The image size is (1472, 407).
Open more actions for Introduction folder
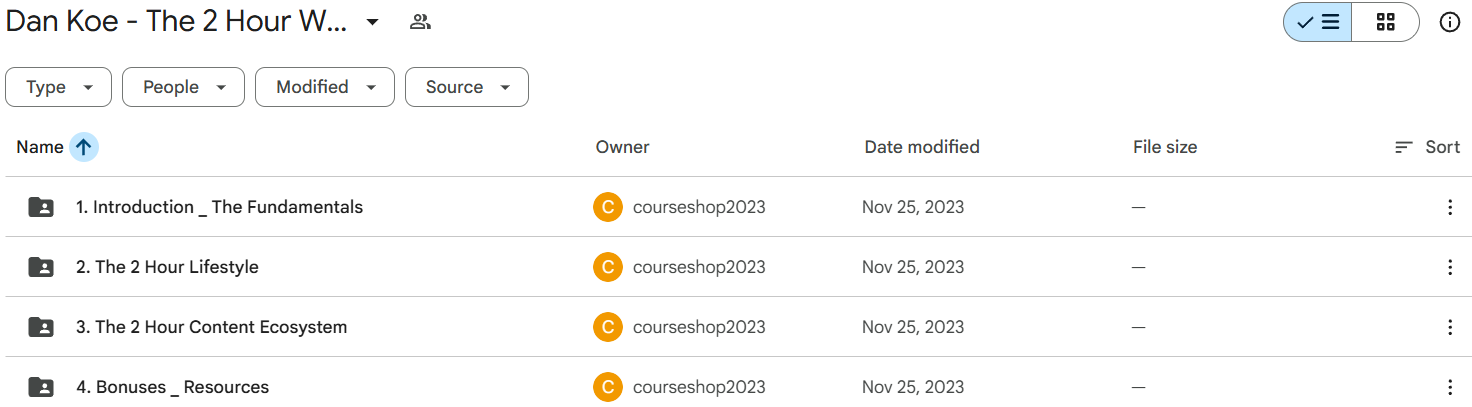pyautogui.click(x=1449, y=207)
